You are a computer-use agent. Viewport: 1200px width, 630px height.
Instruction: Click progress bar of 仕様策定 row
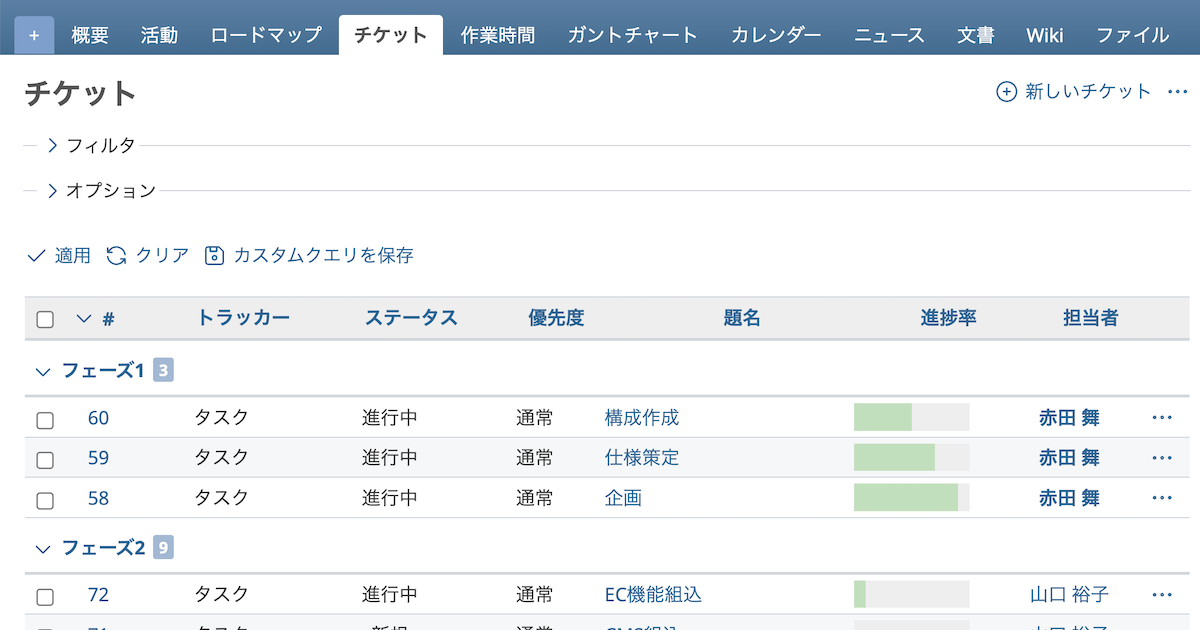[912, 457]
